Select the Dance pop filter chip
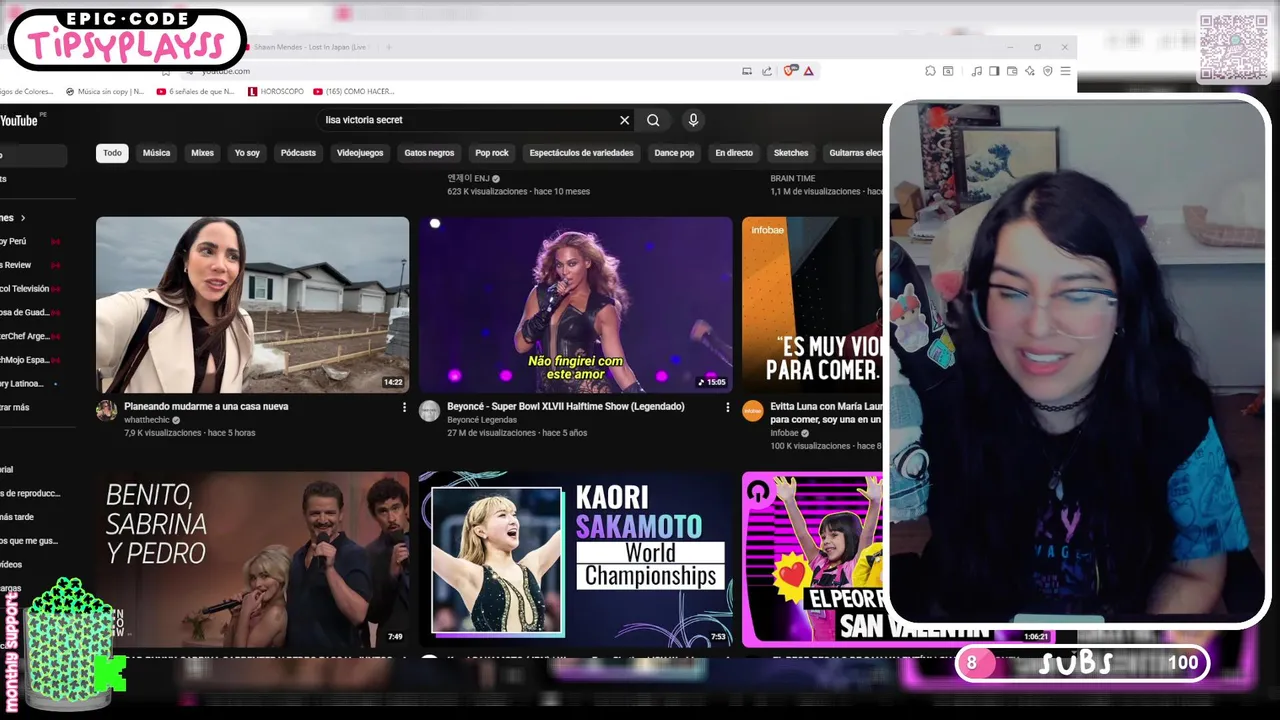This screenshot has height=720, width=1280. [674, 153]
